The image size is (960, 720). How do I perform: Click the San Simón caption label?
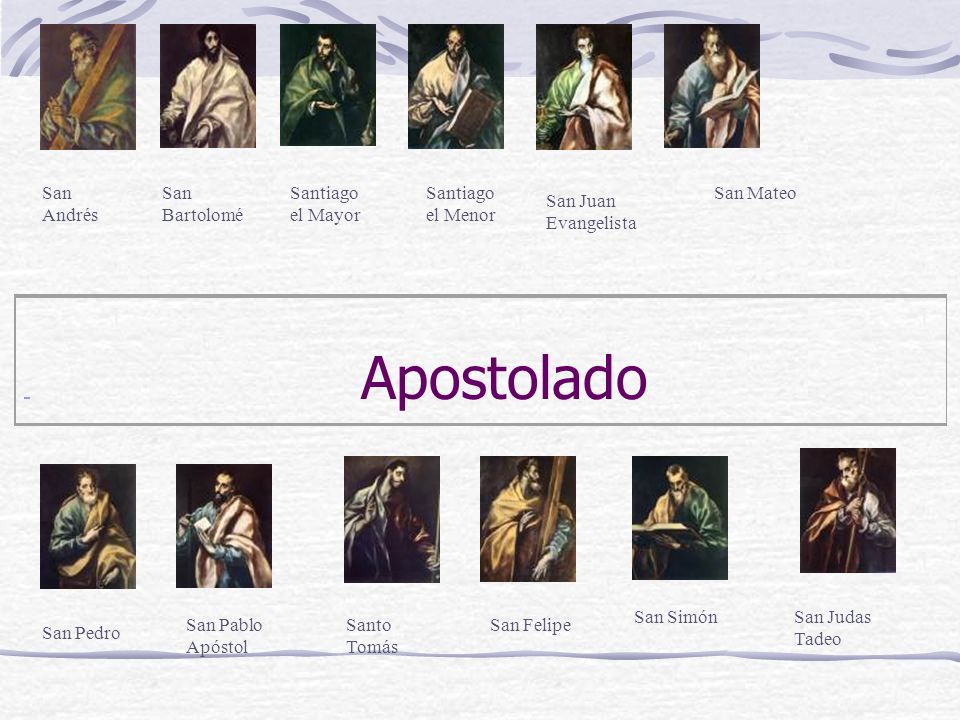pyautogui.click(x=675, y=617)
